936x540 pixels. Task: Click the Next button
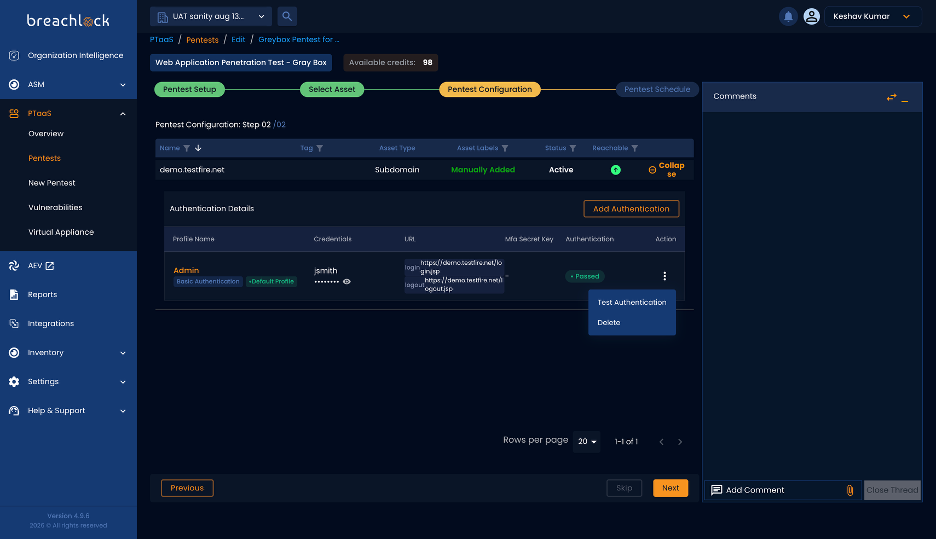click(670, 488)
